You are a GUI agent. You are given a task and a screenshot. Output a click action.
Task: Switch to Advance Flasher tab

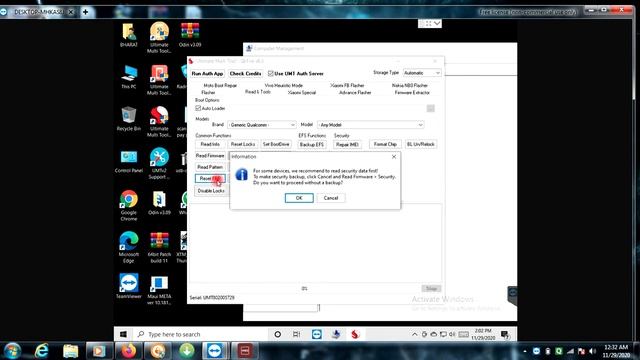(x=355, y=93)
